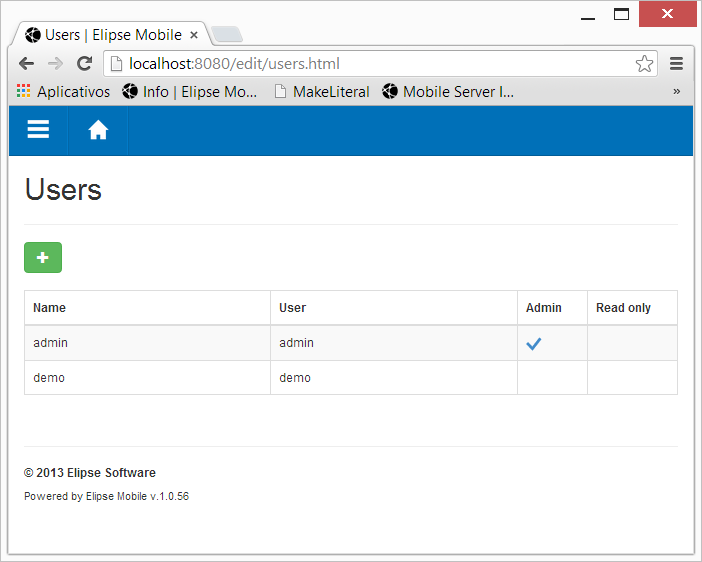Click the page icon in address bar

116,64
